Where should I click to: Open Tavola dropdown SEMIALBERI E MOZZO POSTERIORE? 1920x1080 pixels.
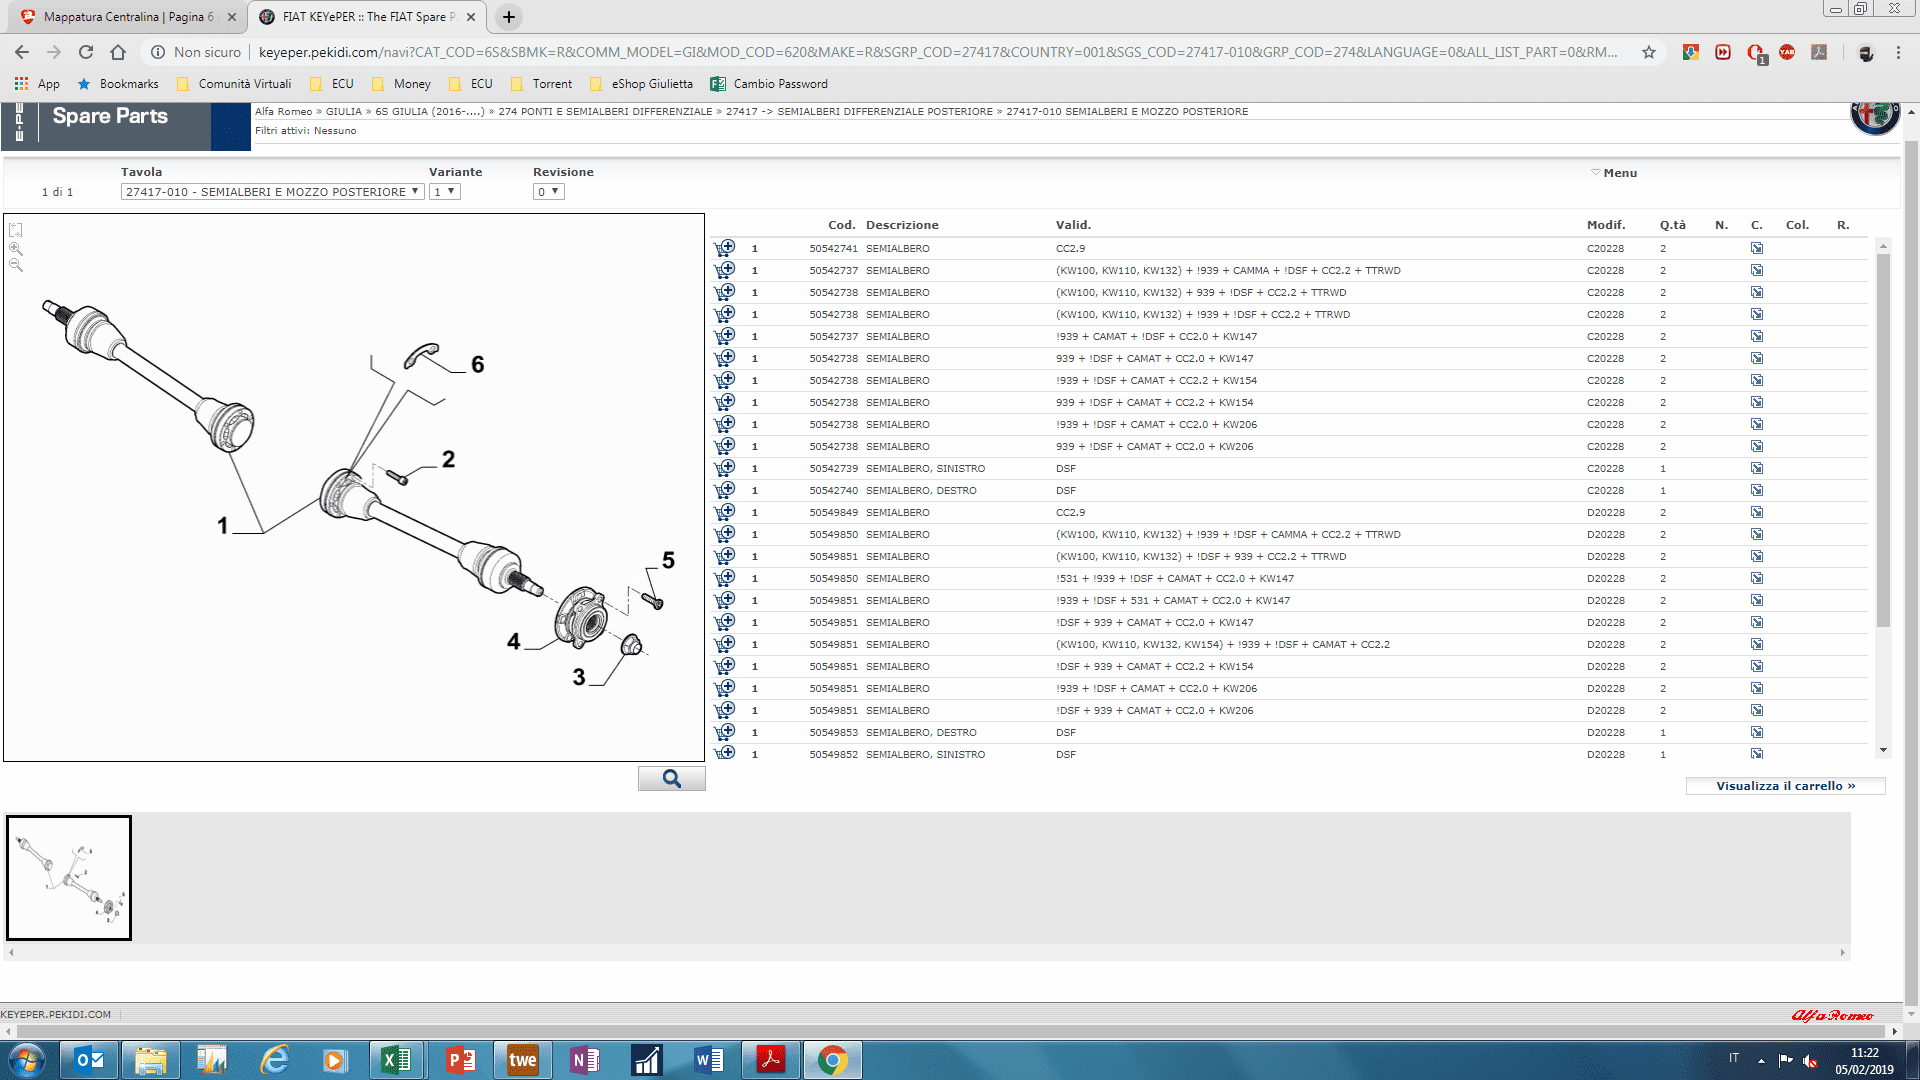click(272, 192)
